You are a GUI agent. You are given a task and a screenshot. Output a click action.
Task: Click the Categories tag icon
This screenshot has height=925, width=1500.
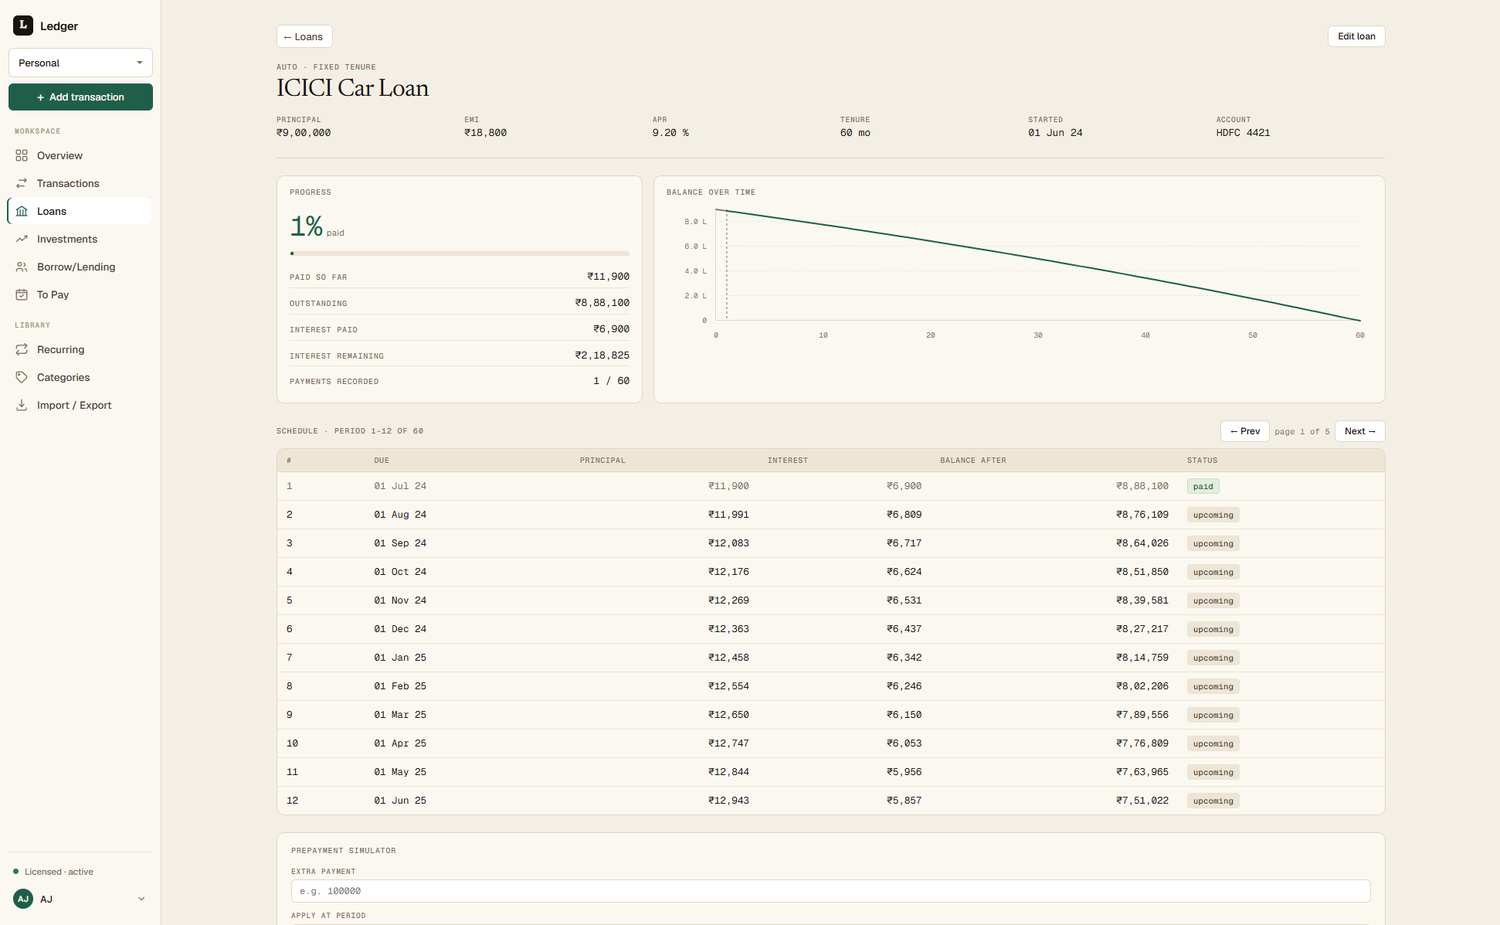[22, 378]
